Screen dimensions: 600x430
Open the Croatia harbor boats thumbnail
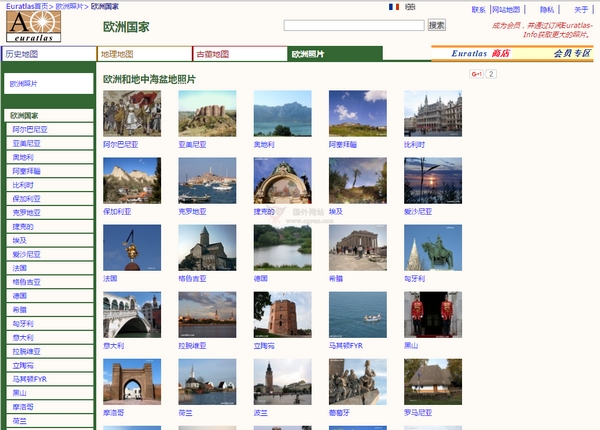click(x=207, y=181)
